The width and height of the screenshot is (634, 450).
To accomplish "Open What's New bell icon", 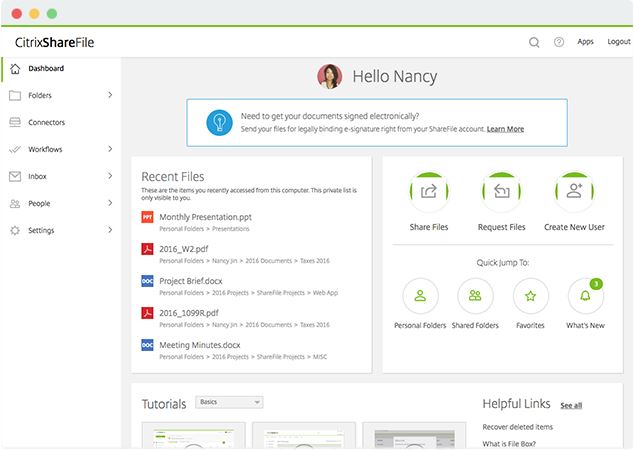I will click(x=586, y=296).
